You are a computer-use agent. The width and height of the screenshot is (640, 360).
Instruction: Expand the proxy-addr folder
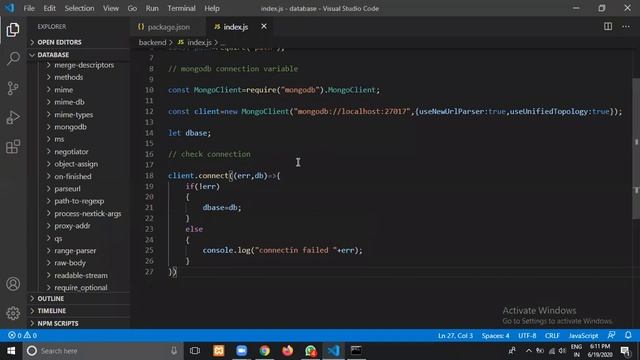pos(72,226)
